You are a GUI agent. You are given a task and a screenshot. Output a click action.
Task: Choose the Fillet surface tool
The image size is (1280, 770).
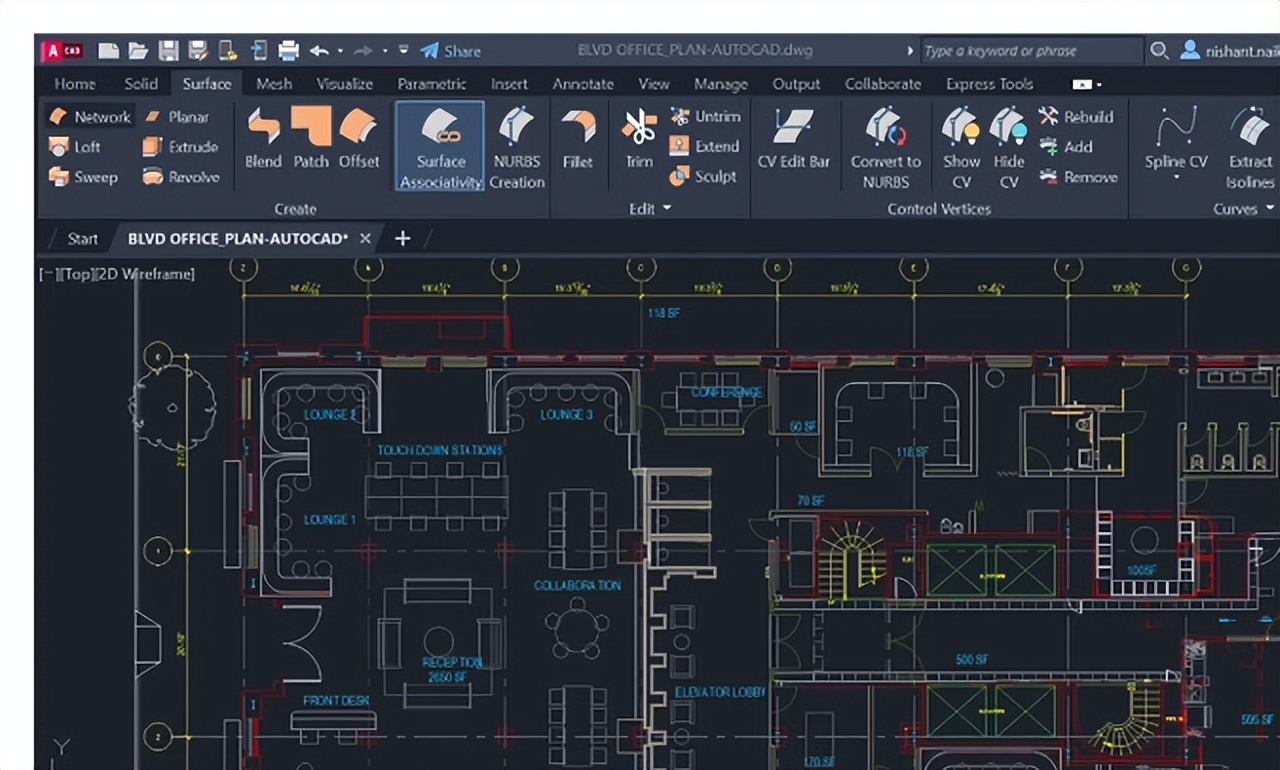[x=577, y=139]
